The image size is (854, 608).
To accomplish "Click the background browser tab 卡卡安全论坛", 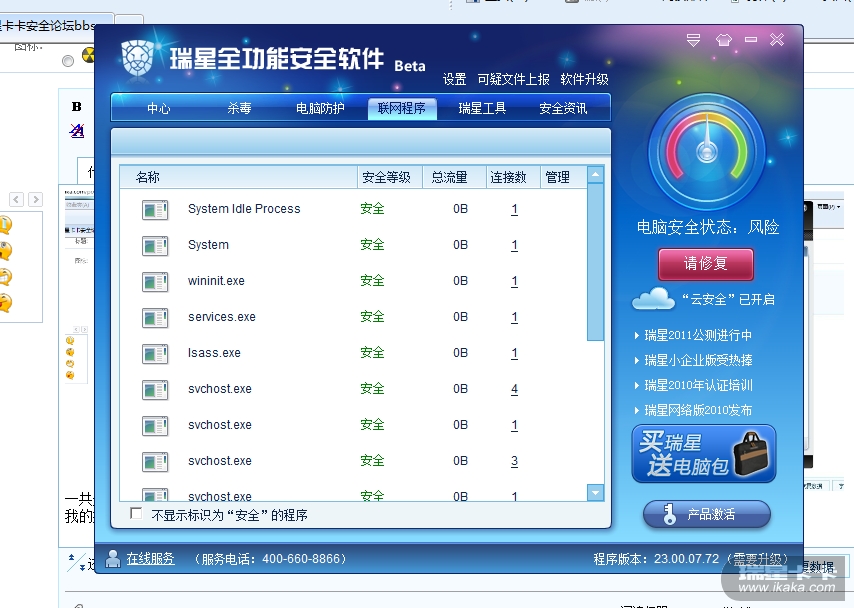I will pos(48,25).
